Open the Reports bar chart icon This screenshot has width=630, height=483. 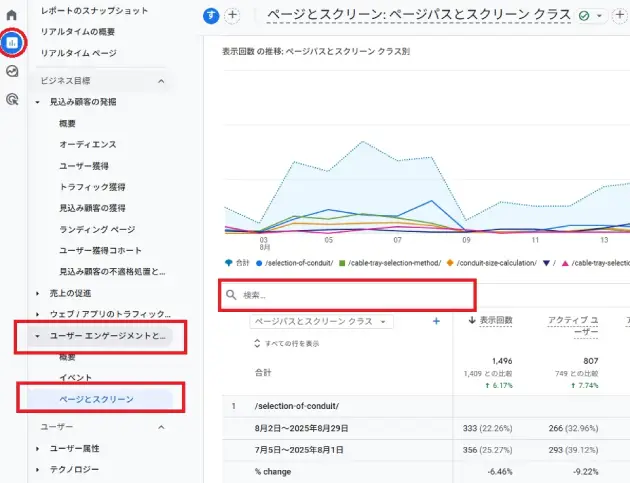[12, 43]
